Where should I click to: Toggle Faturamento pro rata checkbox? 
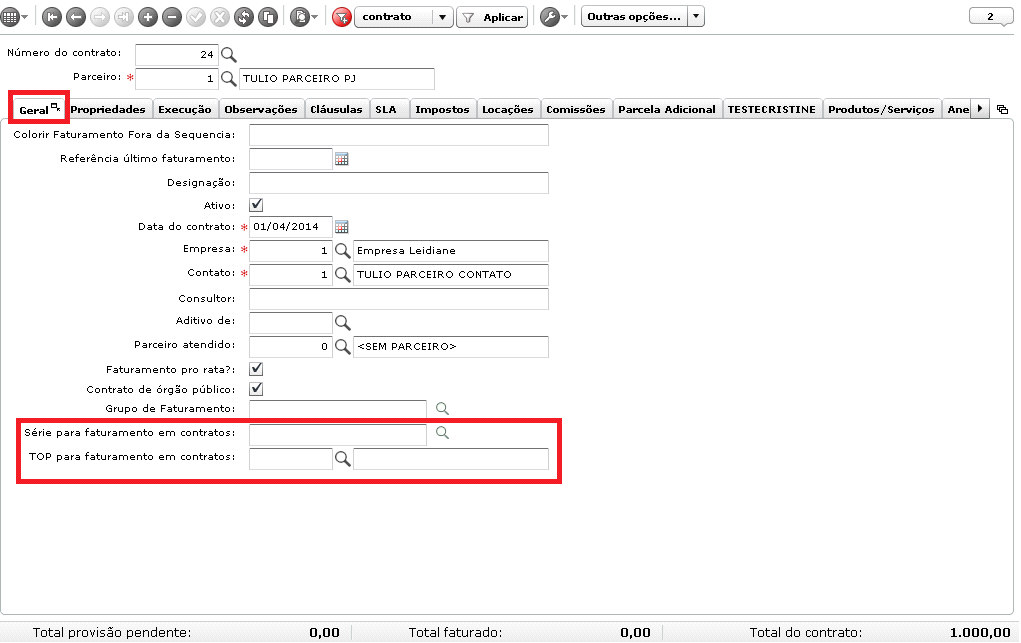[257, 369]
